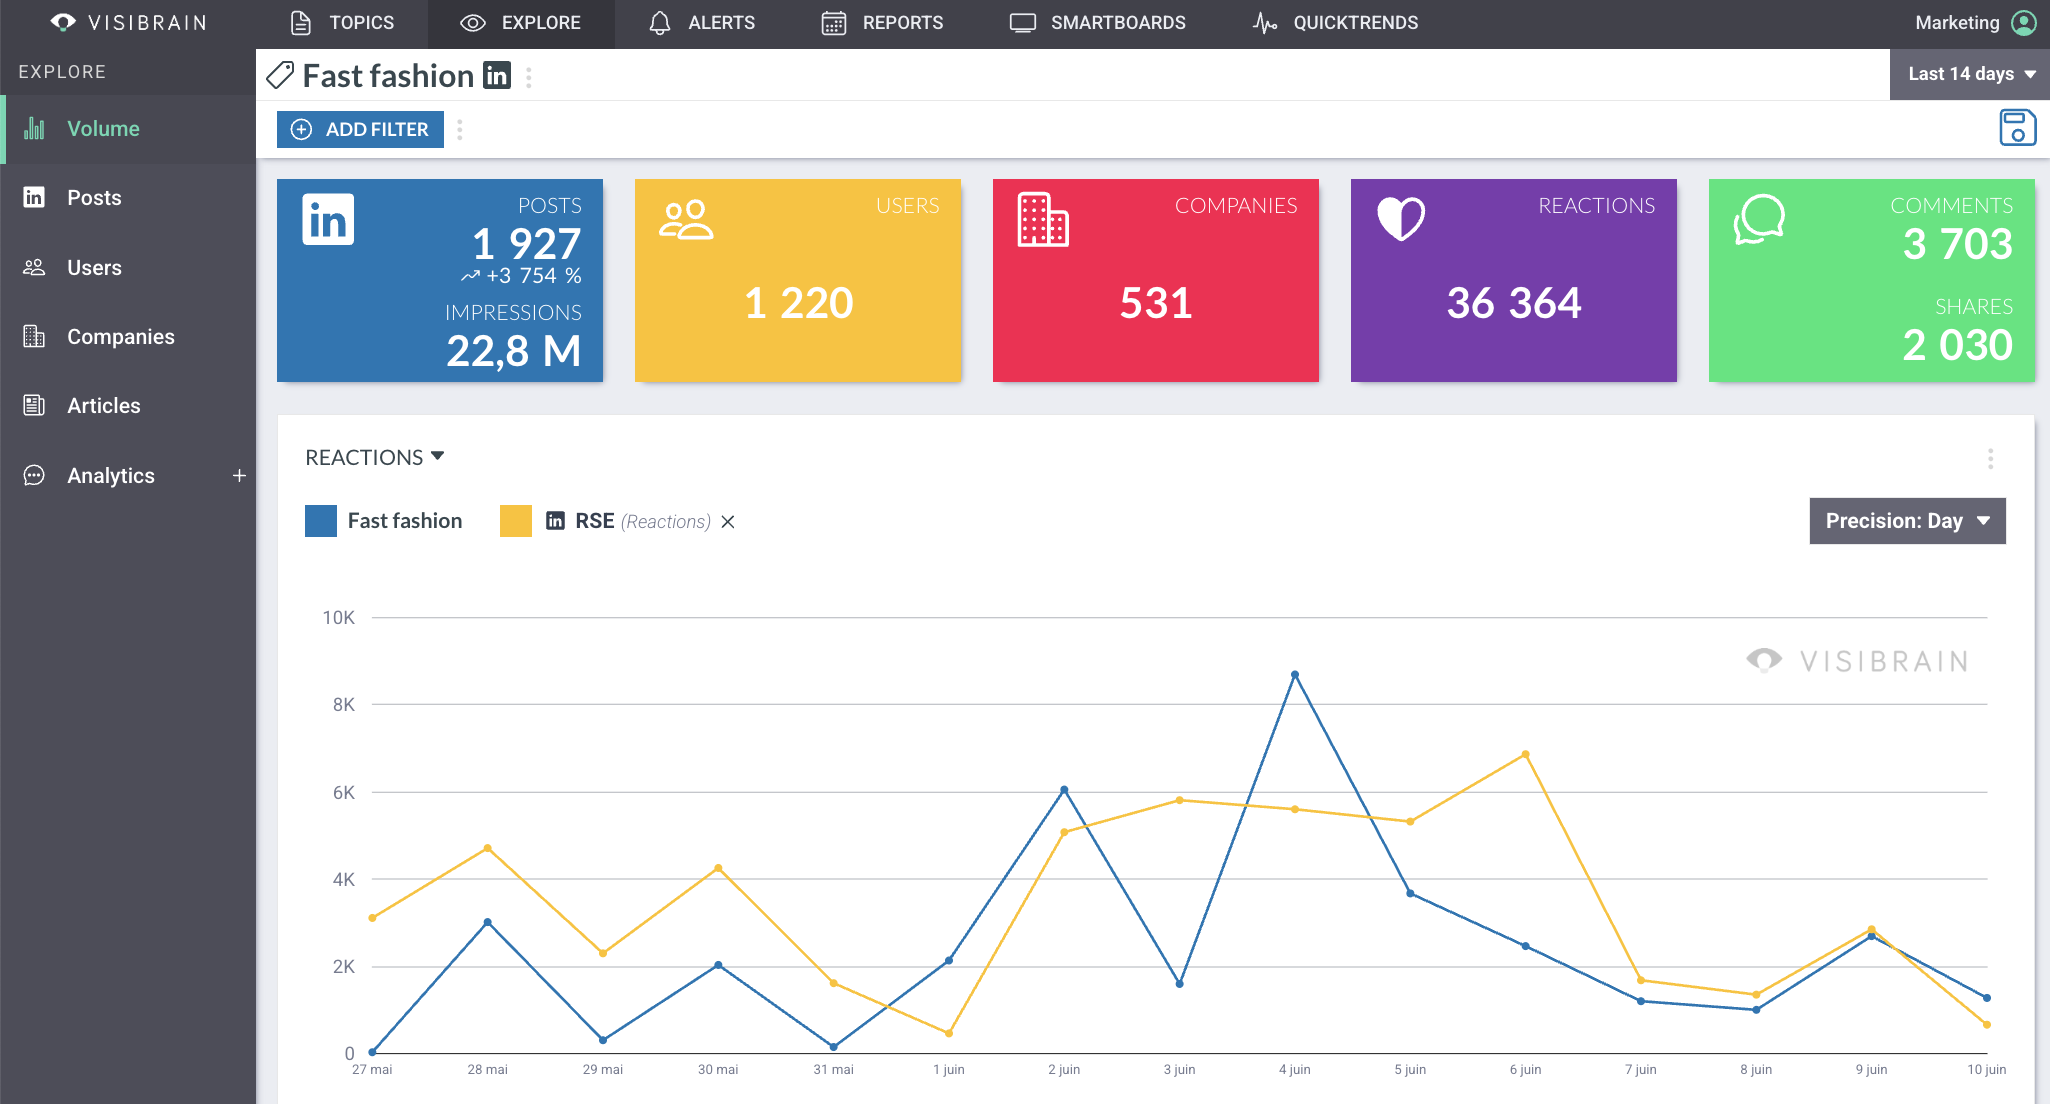
Task: Click the people icon in the Users card
Action: (x=686, y=220)
